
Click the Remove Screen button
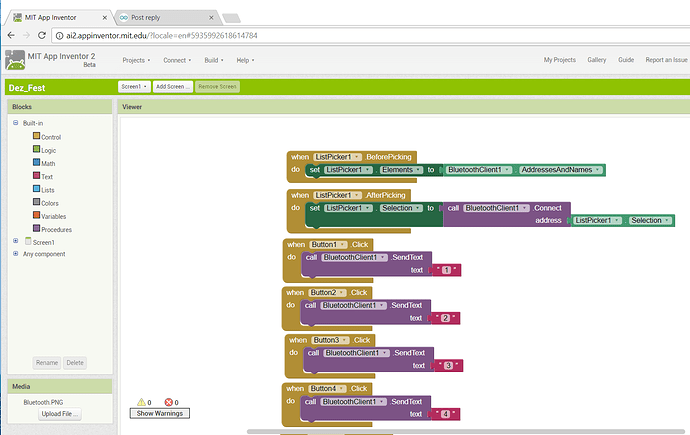pyautogui.click(x=217, y=87)
